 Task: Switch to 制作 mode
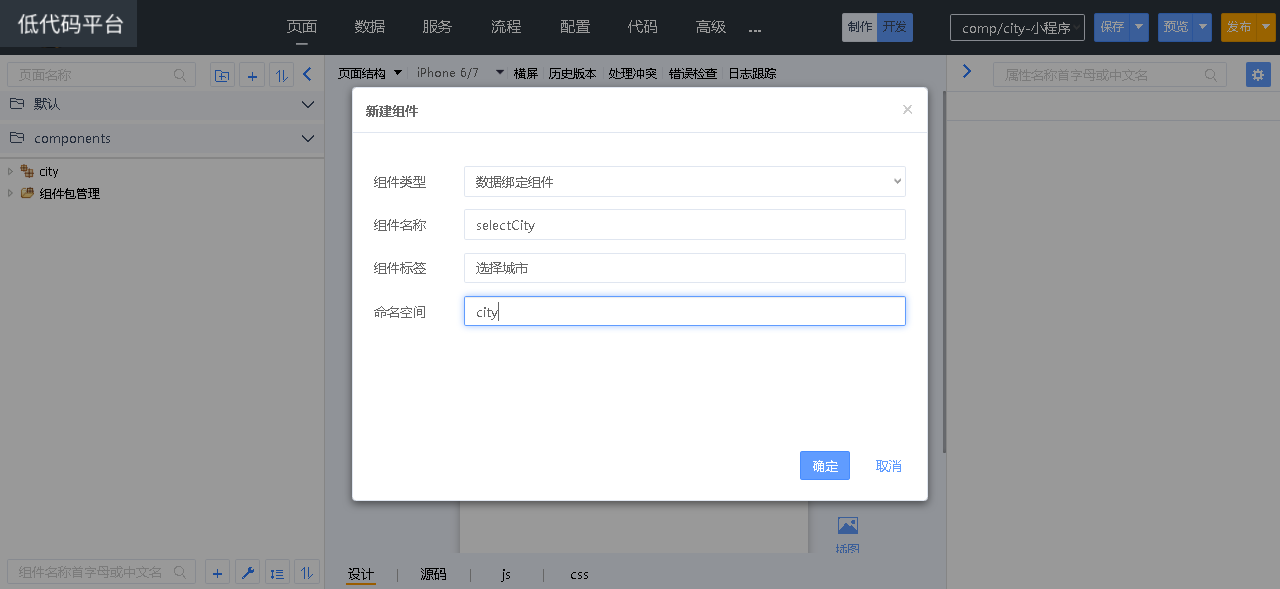pos(860,27)
